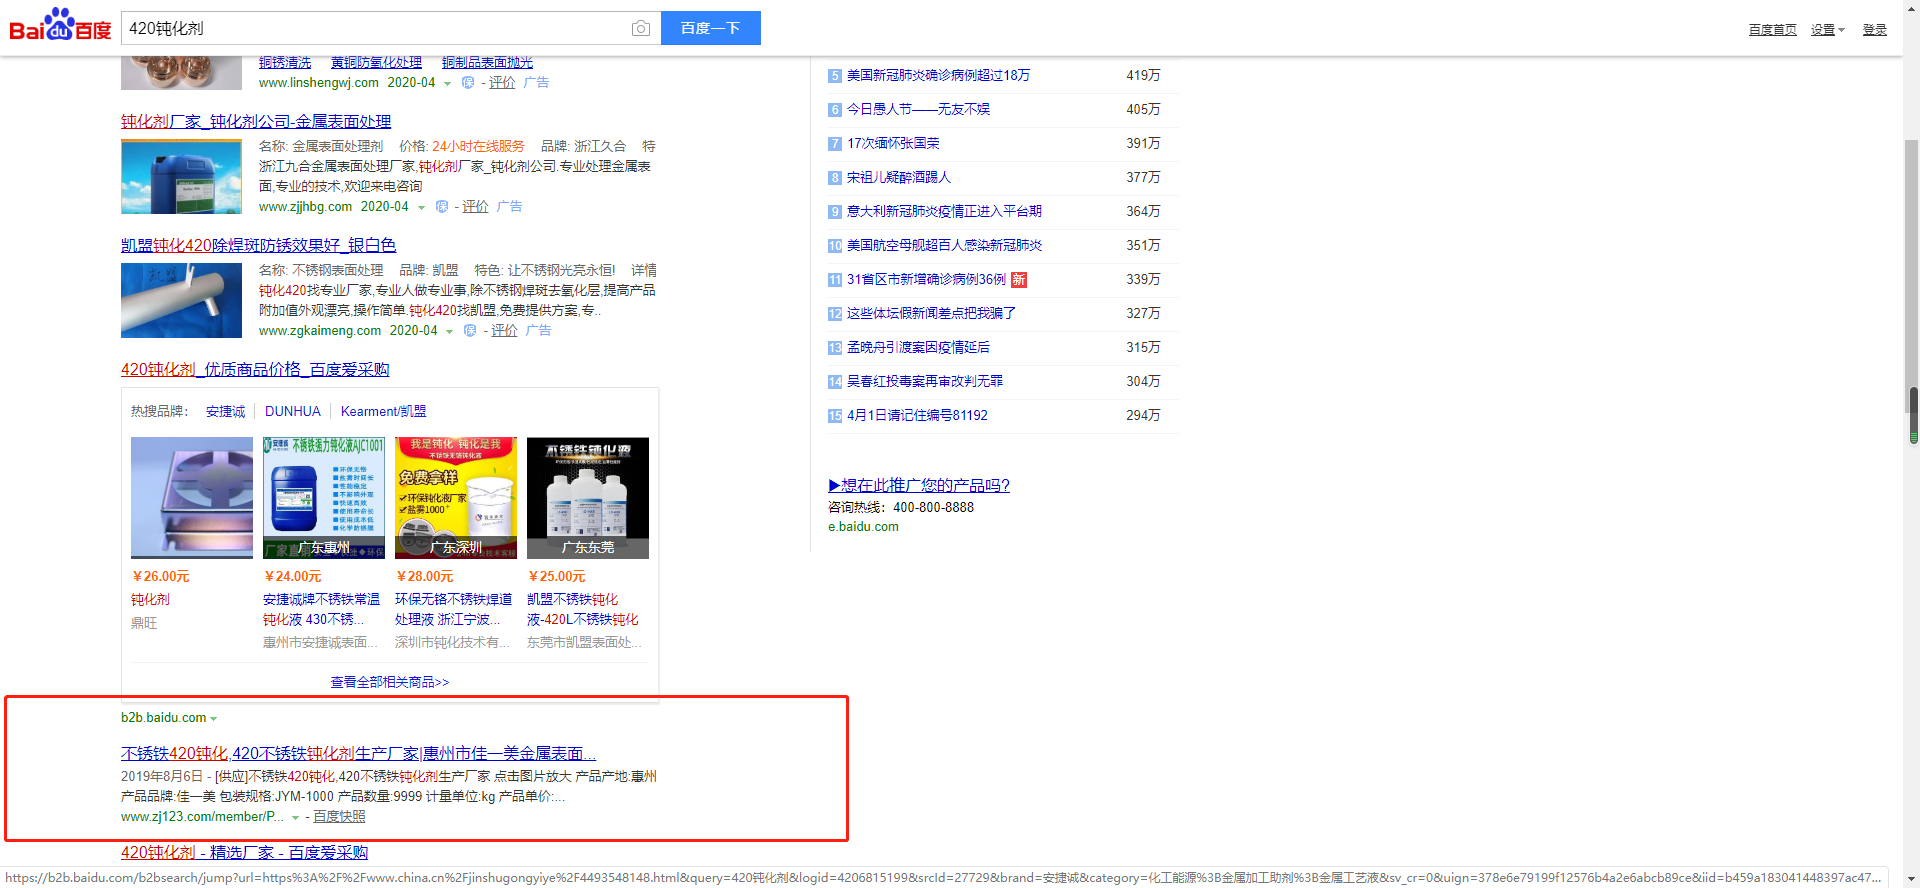Open 评价 link for zgkaimeng.com result
Viewport: 1920px width, 888px height.
tap(504, 331)
